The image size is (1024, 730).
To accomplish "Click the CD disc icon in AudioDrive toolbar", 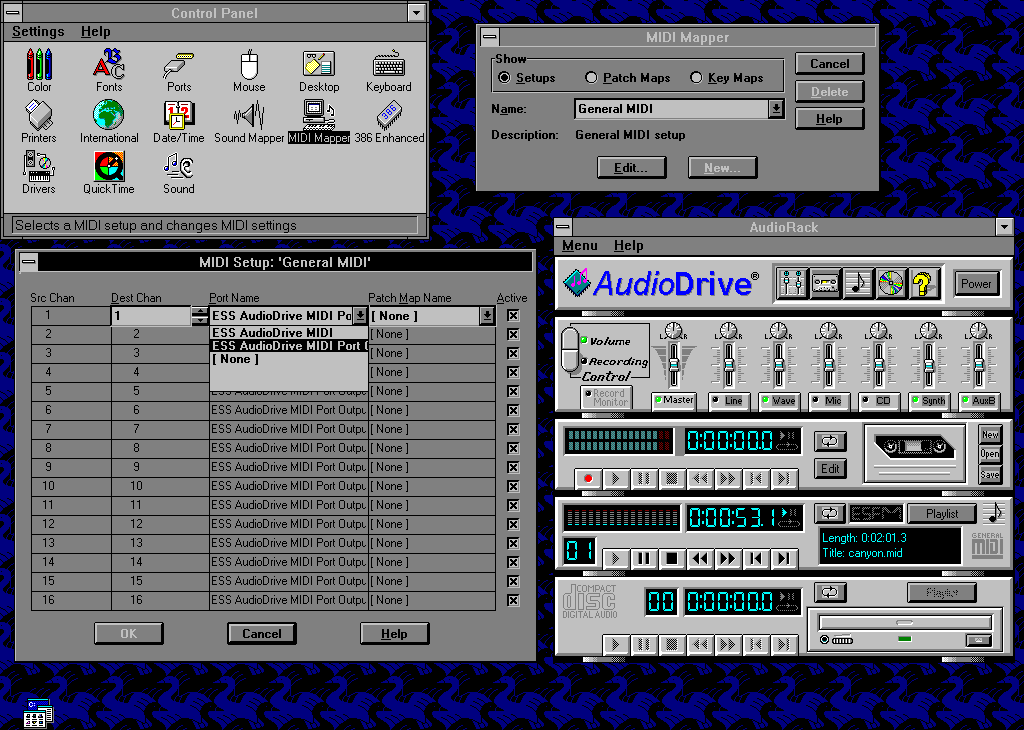I will coord(891,284).
